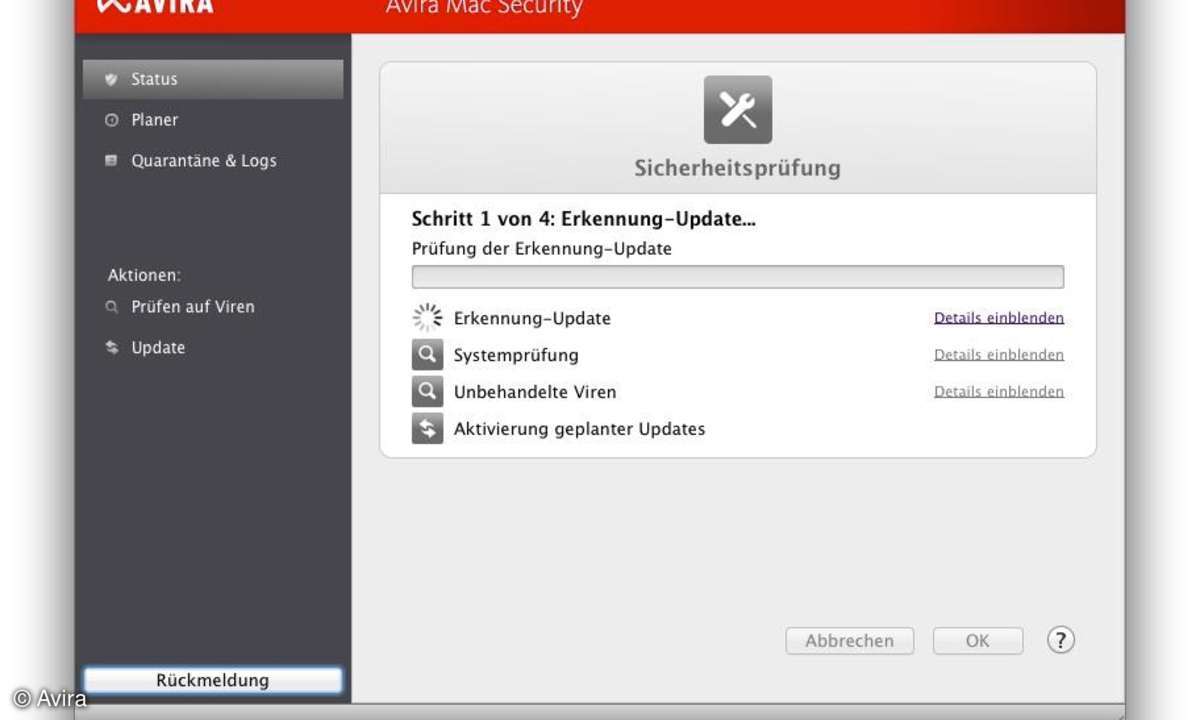
Task: Click the Sicherheitsprüfung heading
Action: tap(738, 168)
